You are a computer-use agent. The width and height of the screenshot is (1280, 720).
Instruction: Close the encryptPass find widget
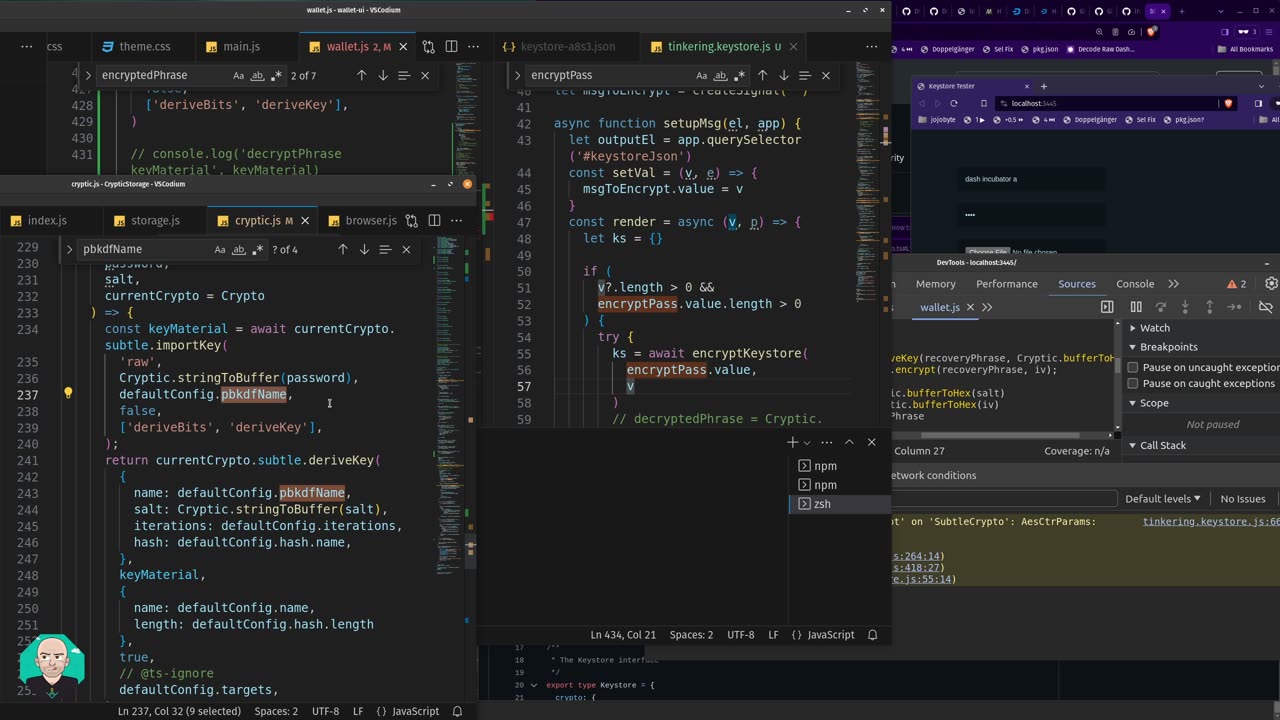825,75
